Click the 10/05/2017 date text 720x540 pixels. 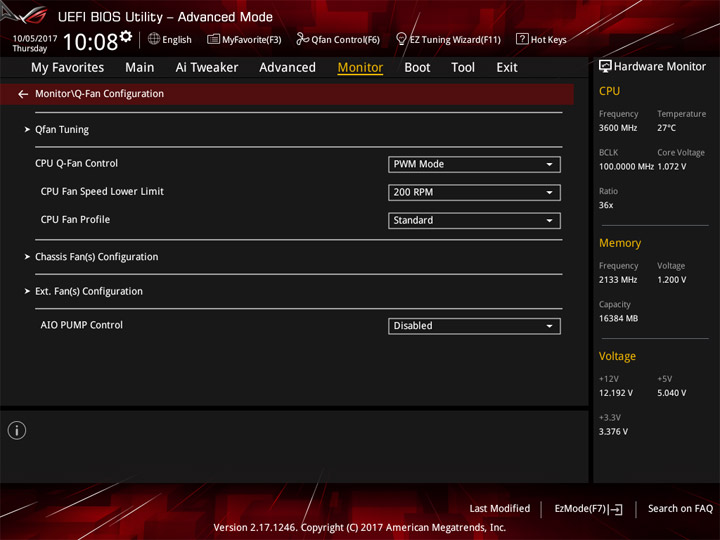[35, 39]
